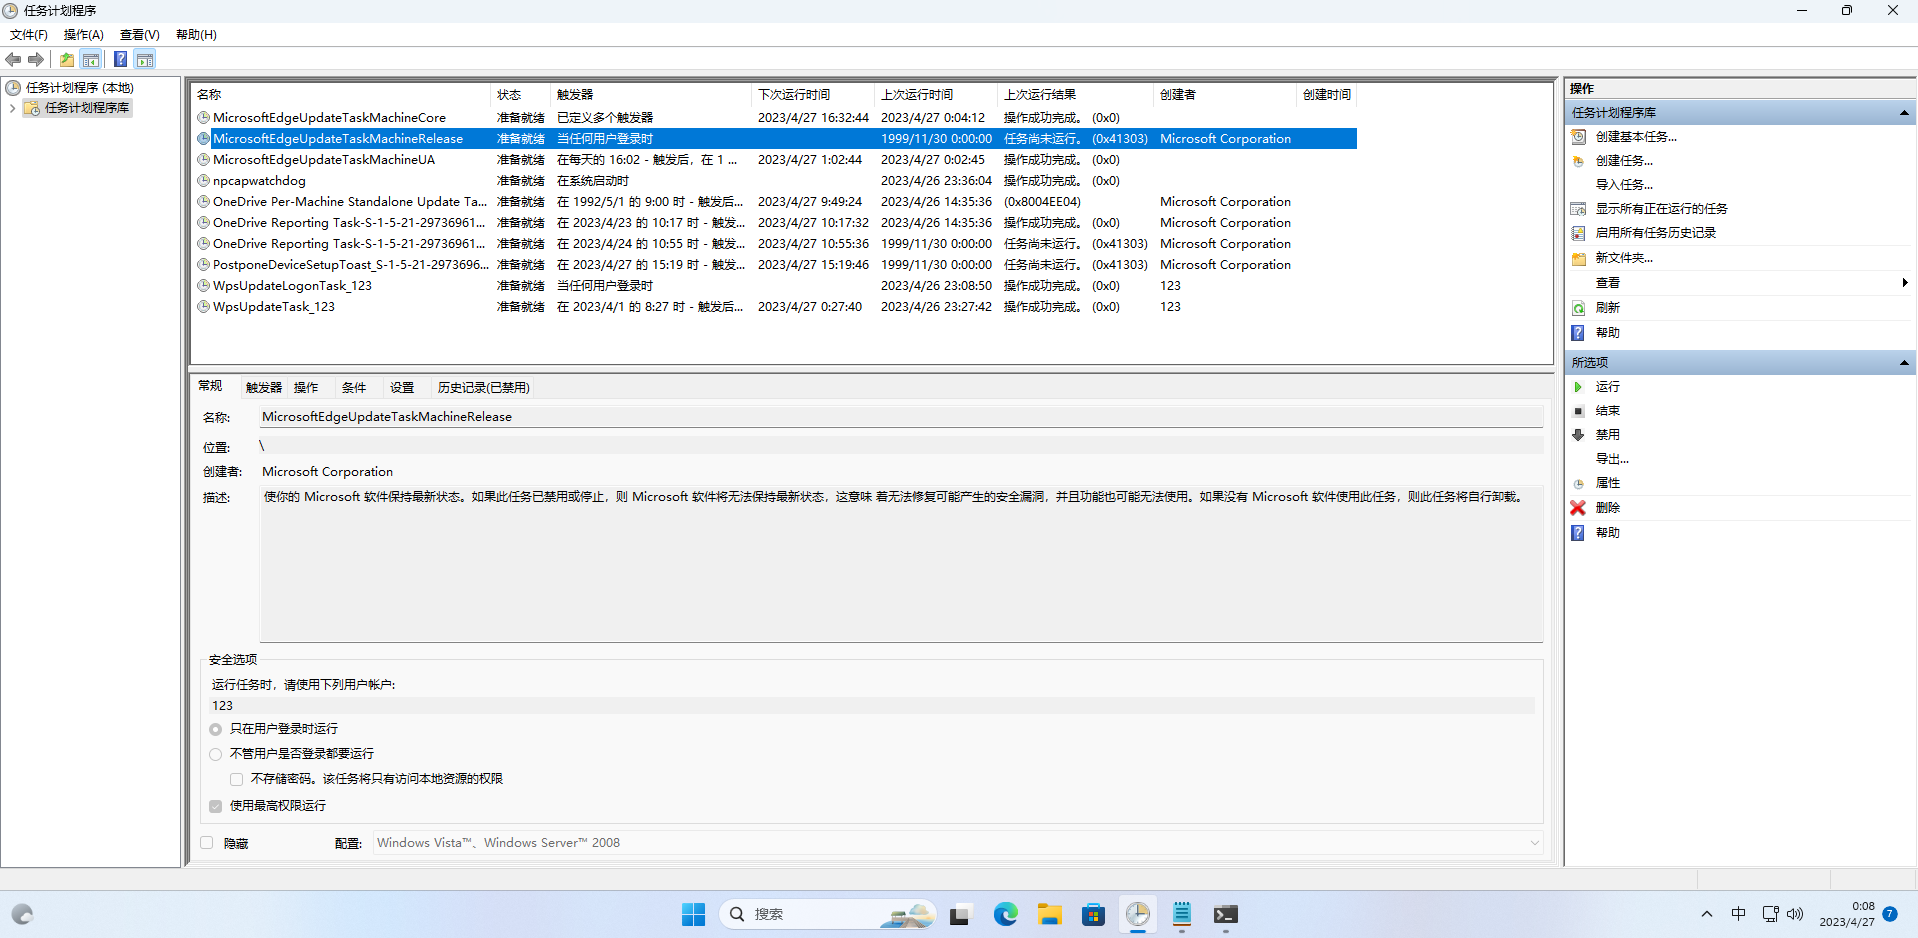Collapse the 所选项 actions section

1904,363
